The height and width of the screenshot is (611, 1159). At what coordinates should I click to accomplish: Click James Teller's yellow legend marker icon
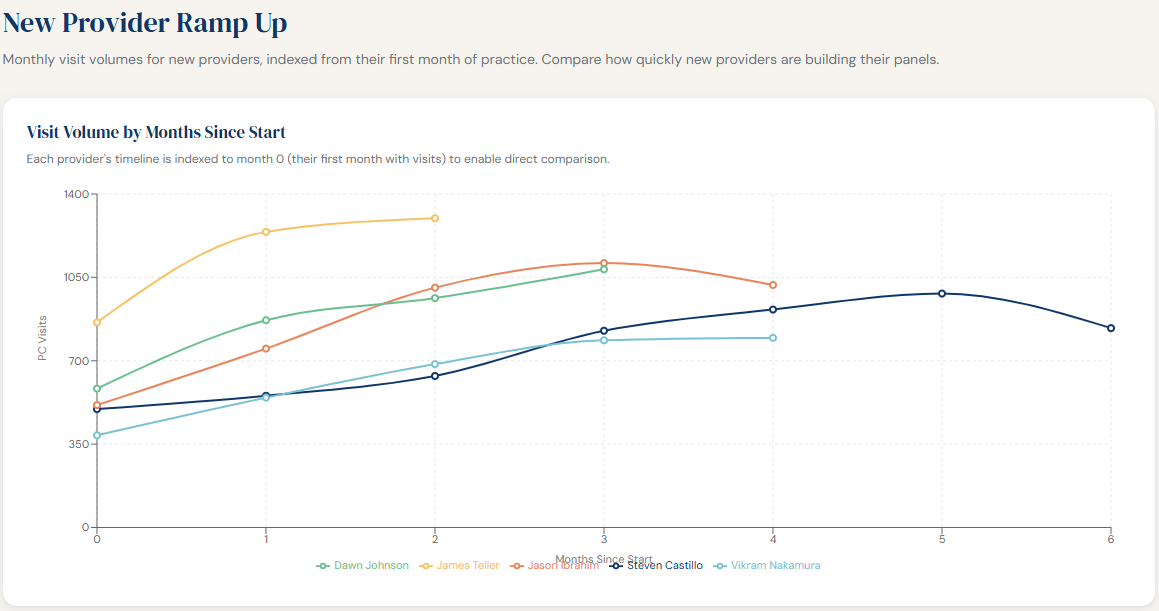424,565
